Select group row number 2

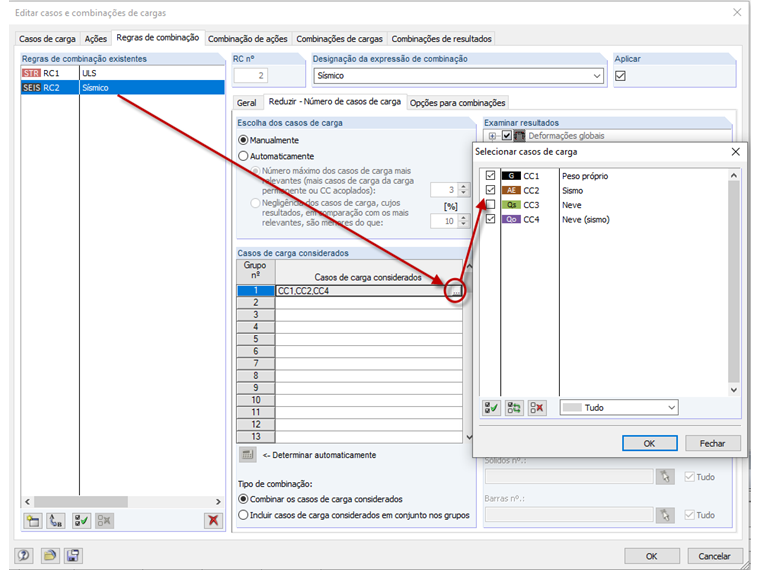click(x=255, y=302)
